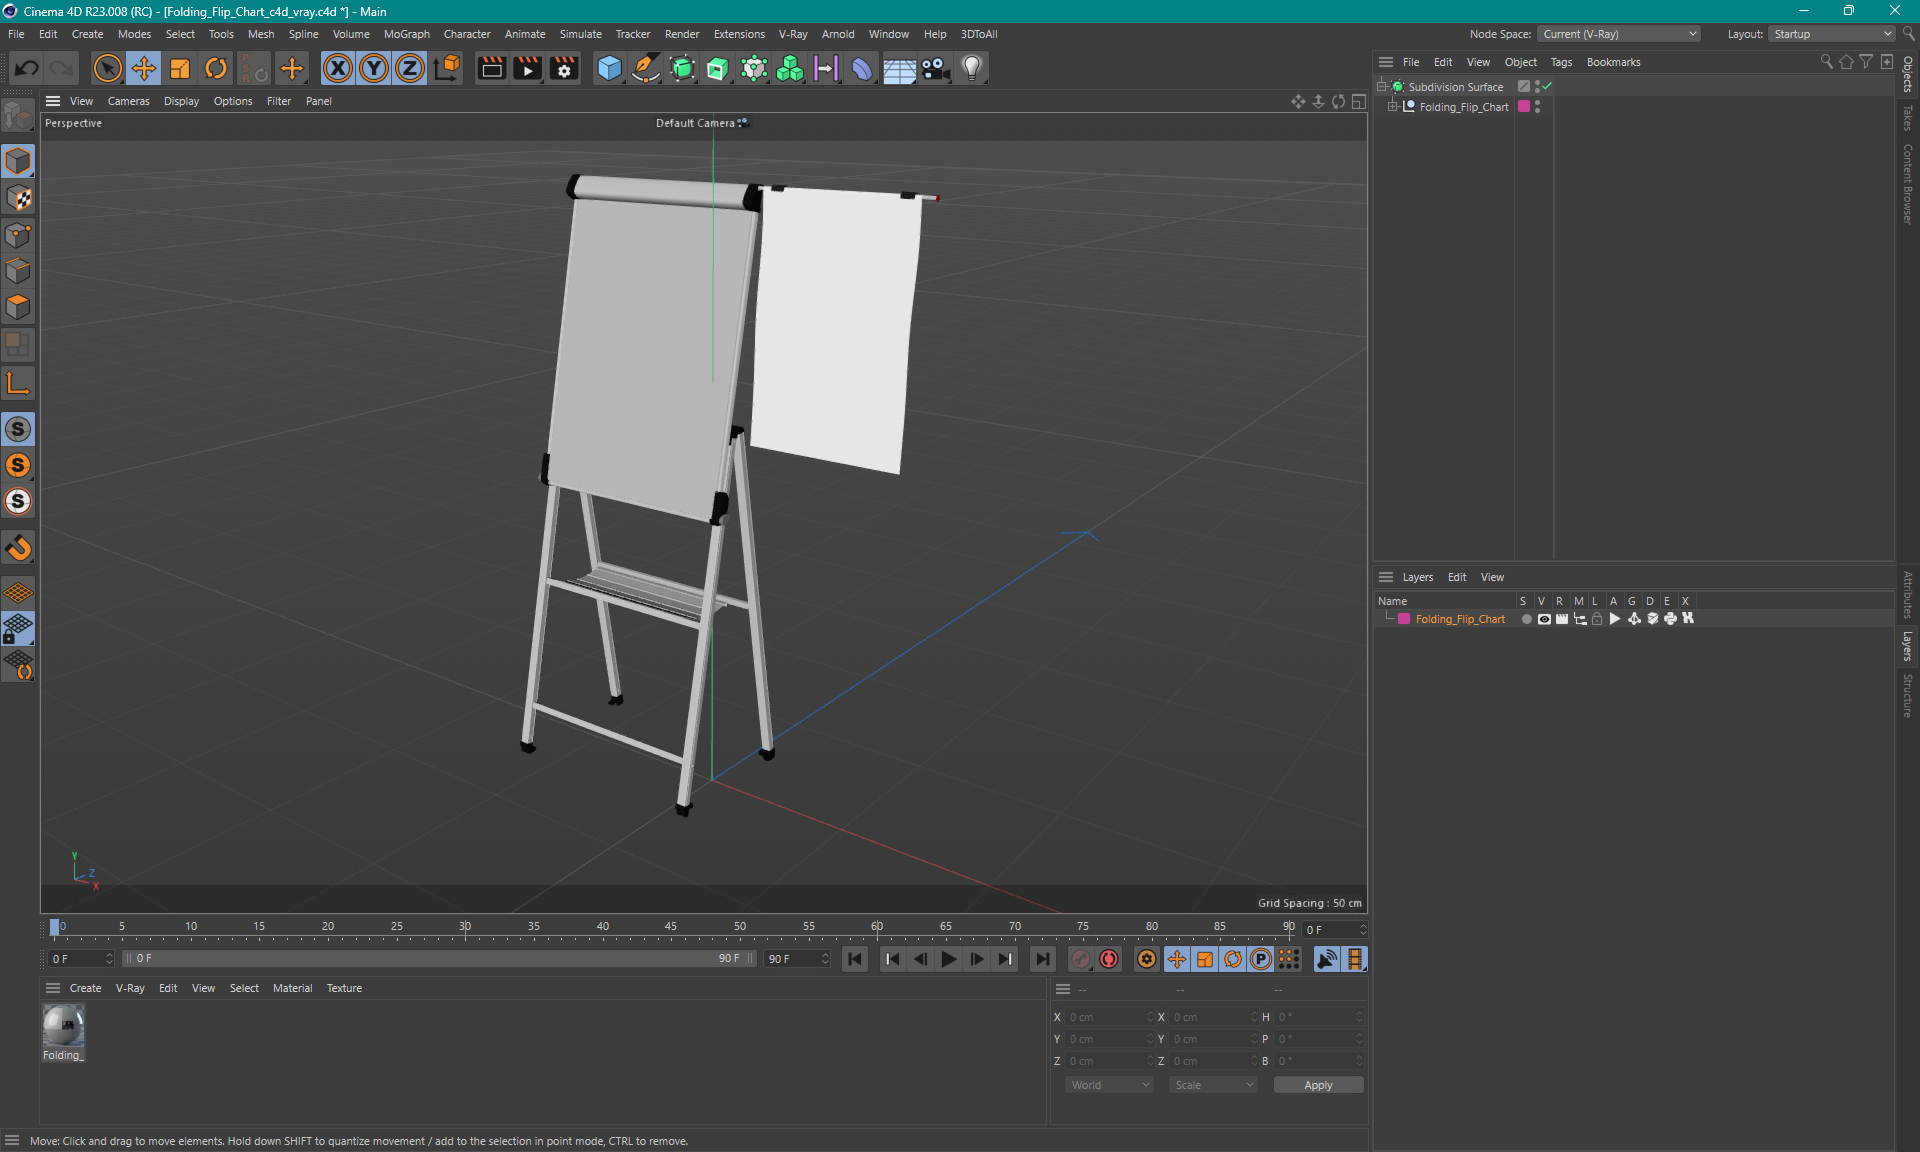The width and height of the screenshot is (1920, 1152).
Task: Open Edit Render Settings icon
Action: (565, 68)
